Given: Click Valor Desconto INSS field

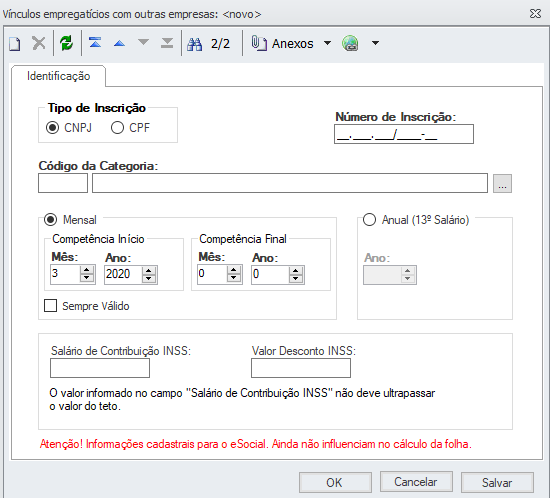Looking at the screenshot, I should 301,368.
